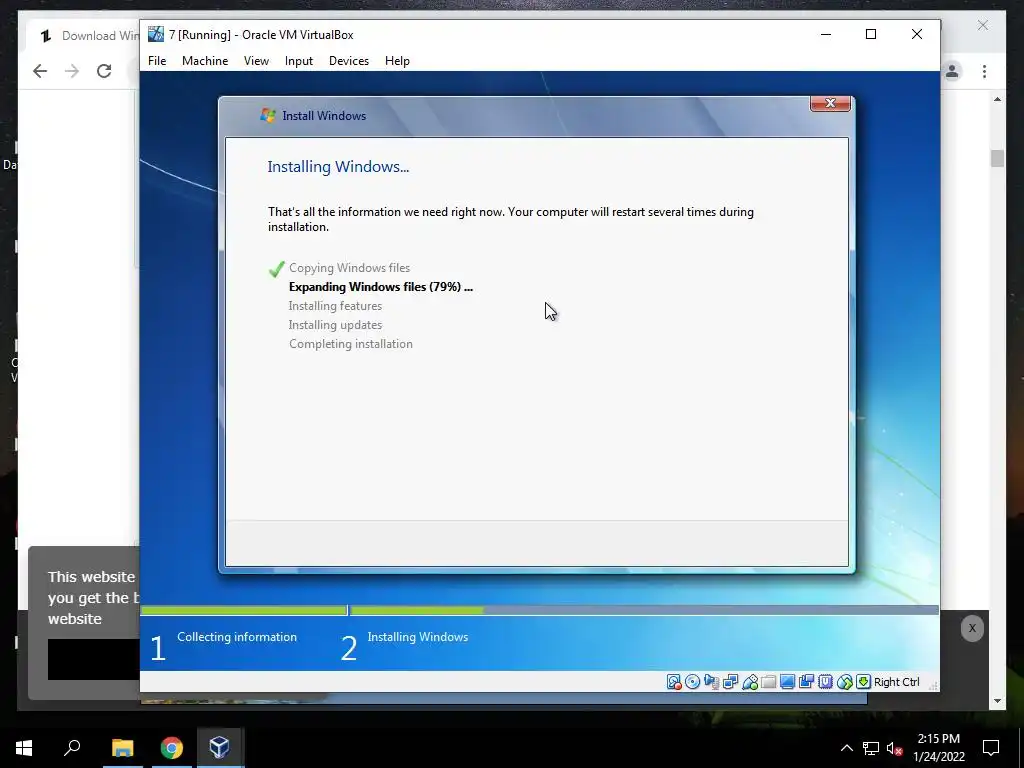Open the Machine menu
The image size is (1024, 768).
(x=205, y=61)
